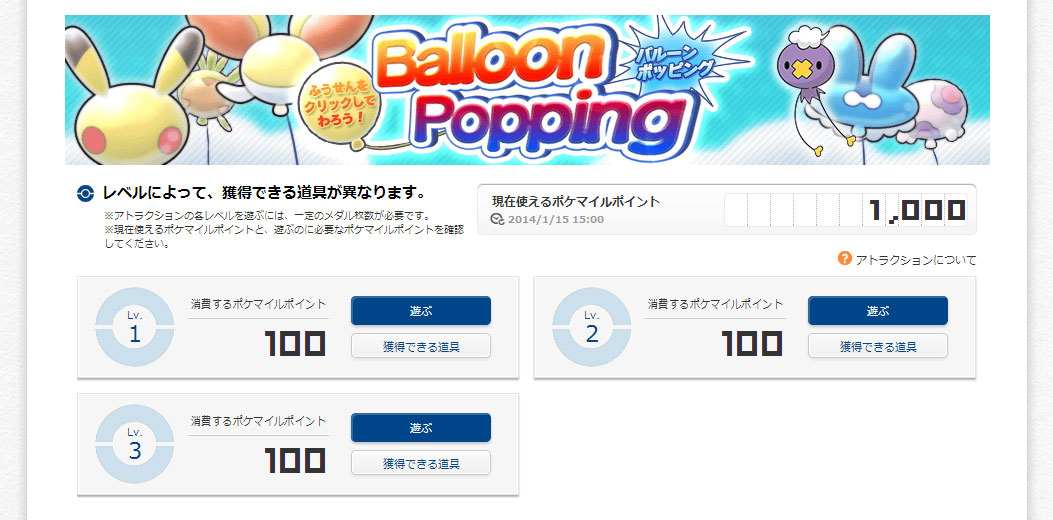The width and height of the screenshot is (1053, 520).
Task: Click the Lv. 2 circle badge
Action: click(x=592, y=328)
